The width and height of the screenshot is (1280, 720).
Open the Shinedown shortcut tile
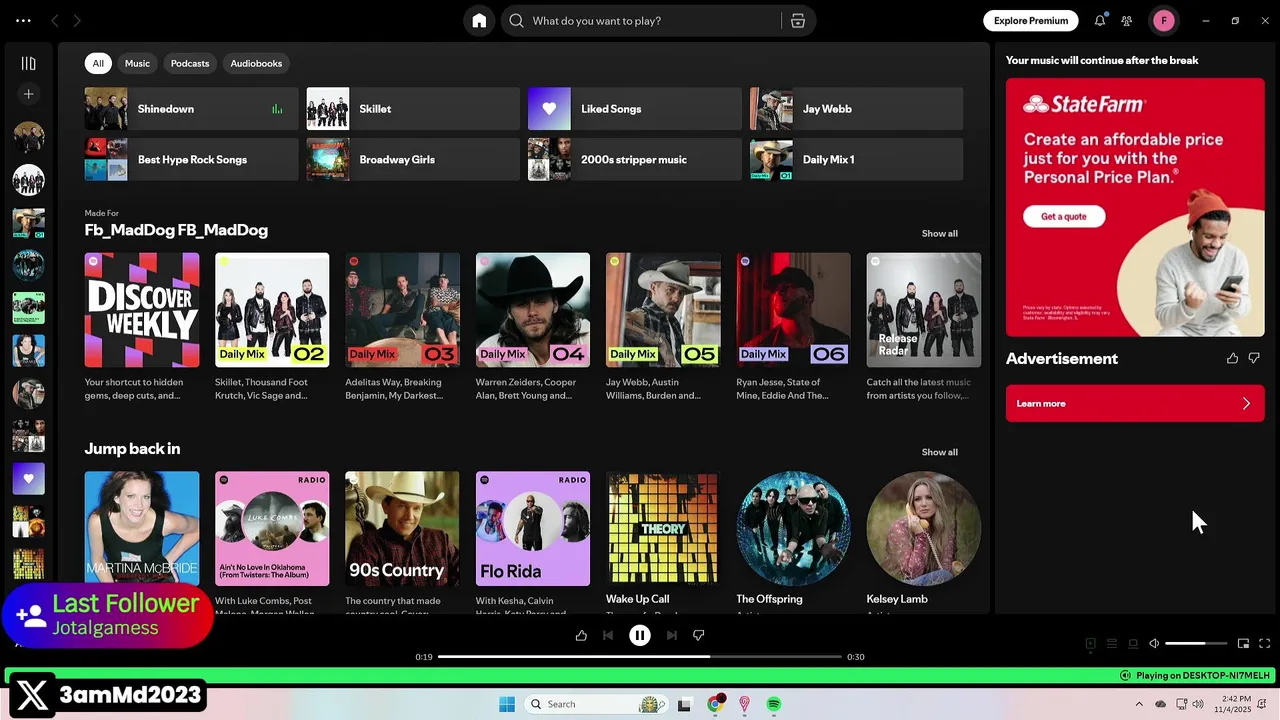click(191, 109)
